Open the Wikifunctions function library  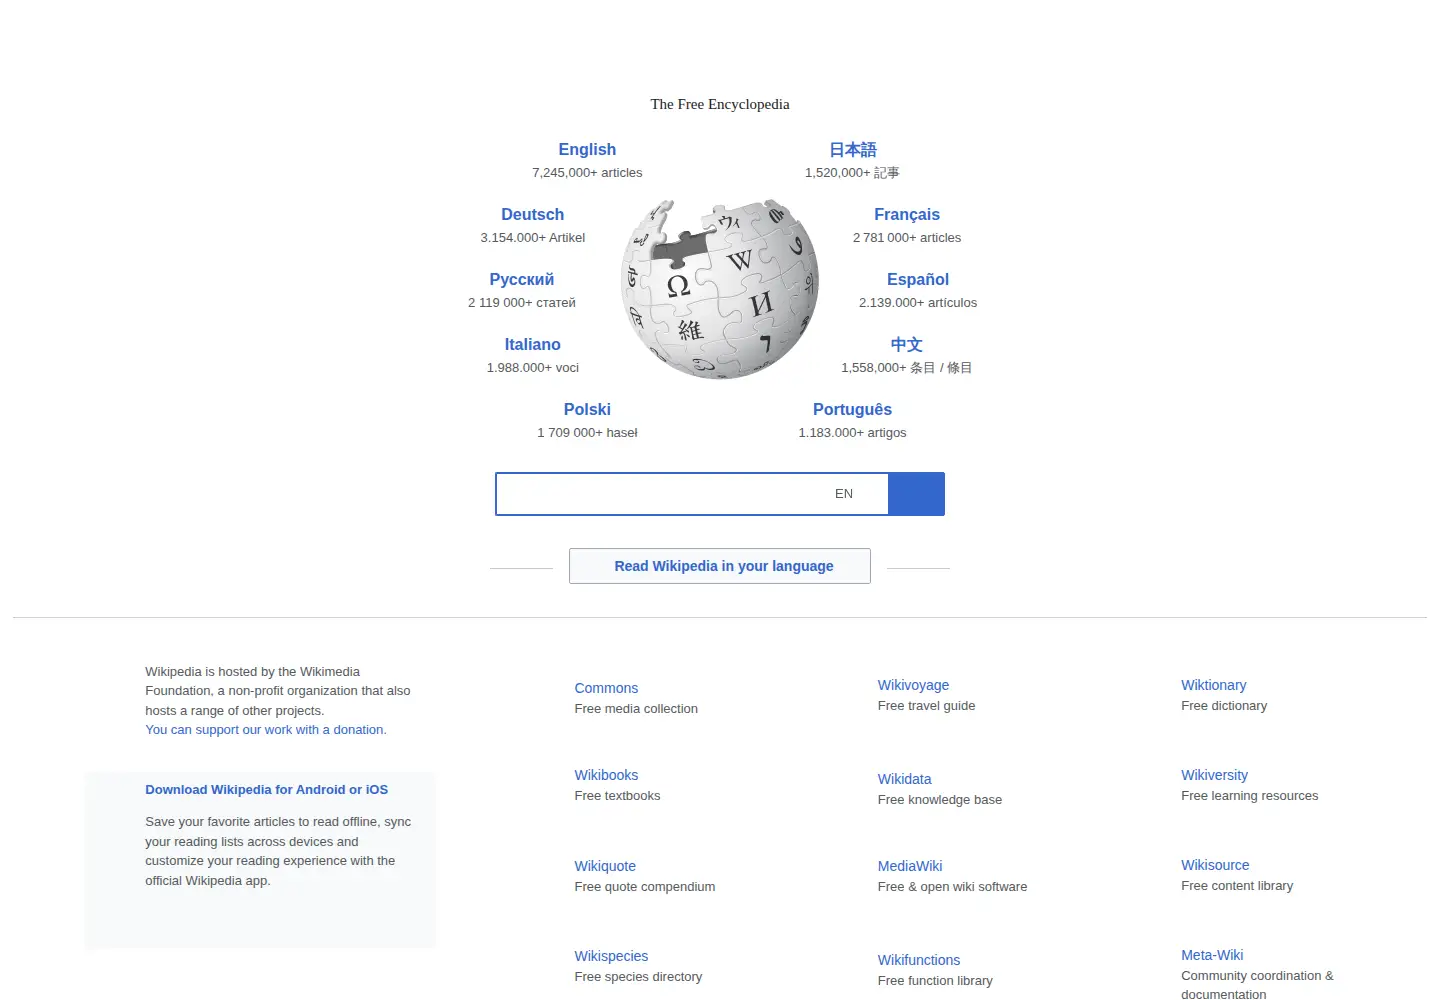click(x=919, y=960)
